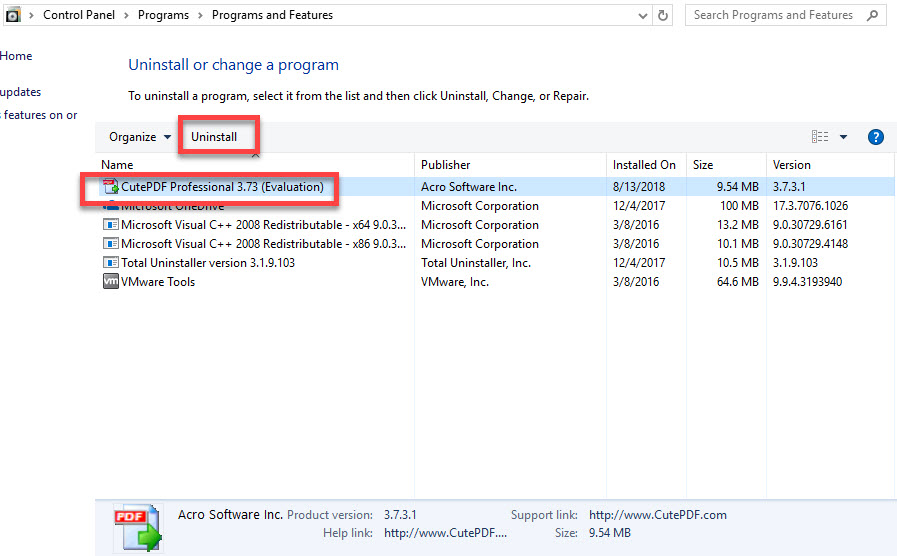Click the 64.6 MB size cell
897x556 pixels.
737,281
